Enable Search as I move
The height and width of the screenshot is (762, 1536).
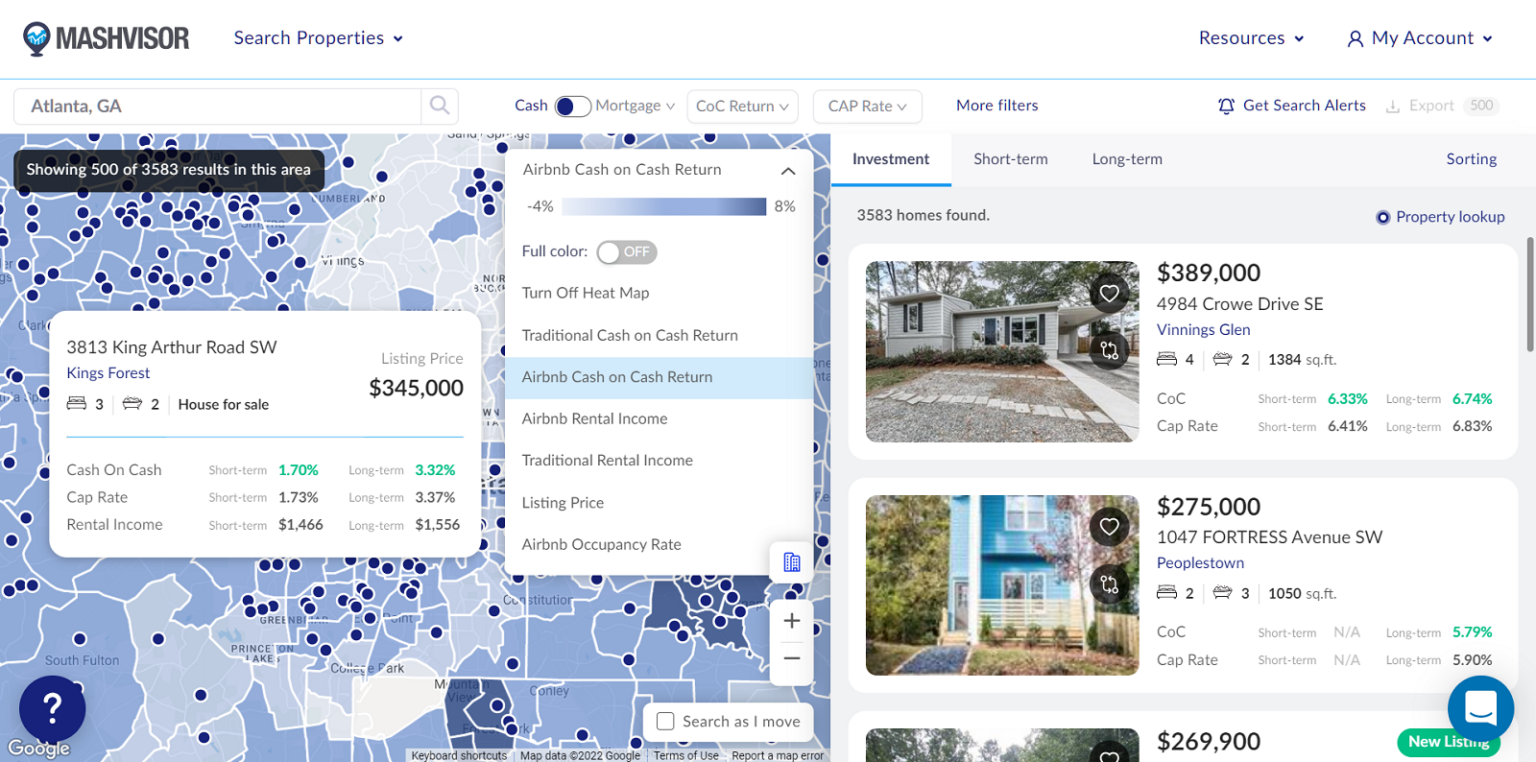665,721
